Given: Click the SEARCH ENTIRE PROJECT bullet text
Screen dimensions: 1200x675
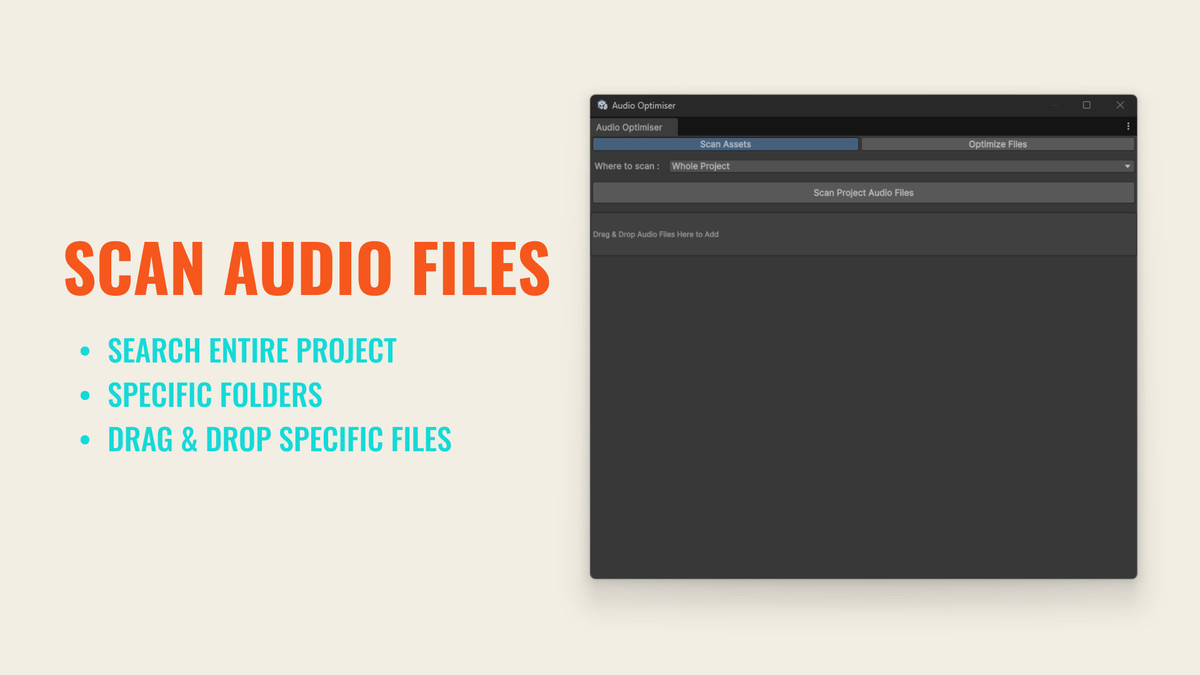Looking at the screenshot, I should [x=252, y=350].
